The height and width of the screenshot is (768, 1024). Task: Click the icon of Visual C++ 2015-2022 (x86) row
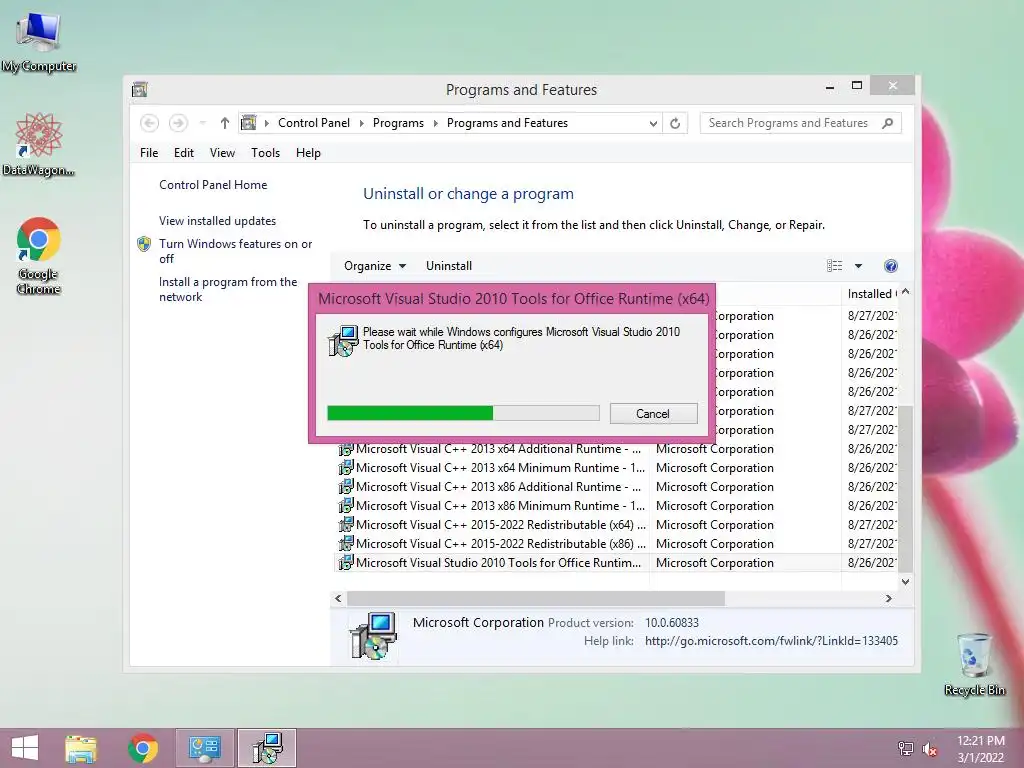click(346, 543)
